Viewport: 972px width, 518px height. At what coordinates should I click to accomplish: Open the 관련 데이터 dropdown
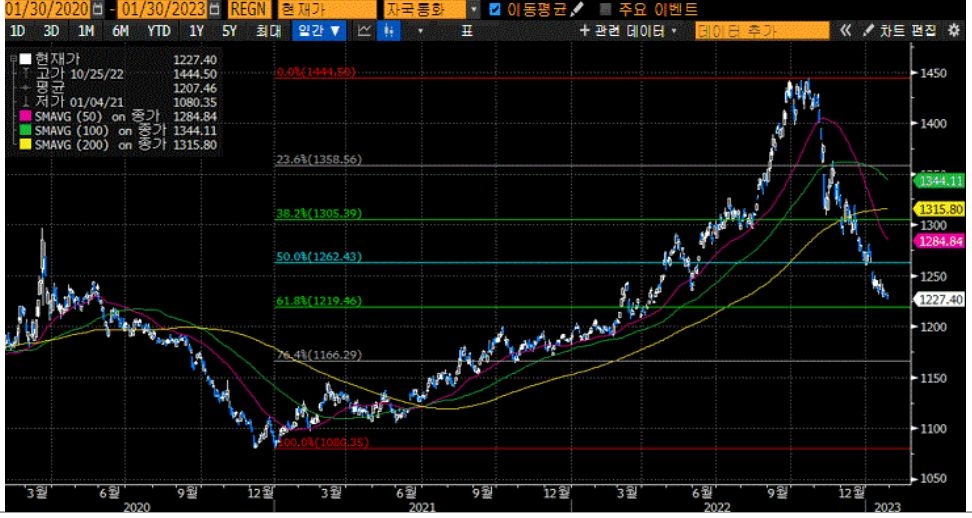point(629,31)
